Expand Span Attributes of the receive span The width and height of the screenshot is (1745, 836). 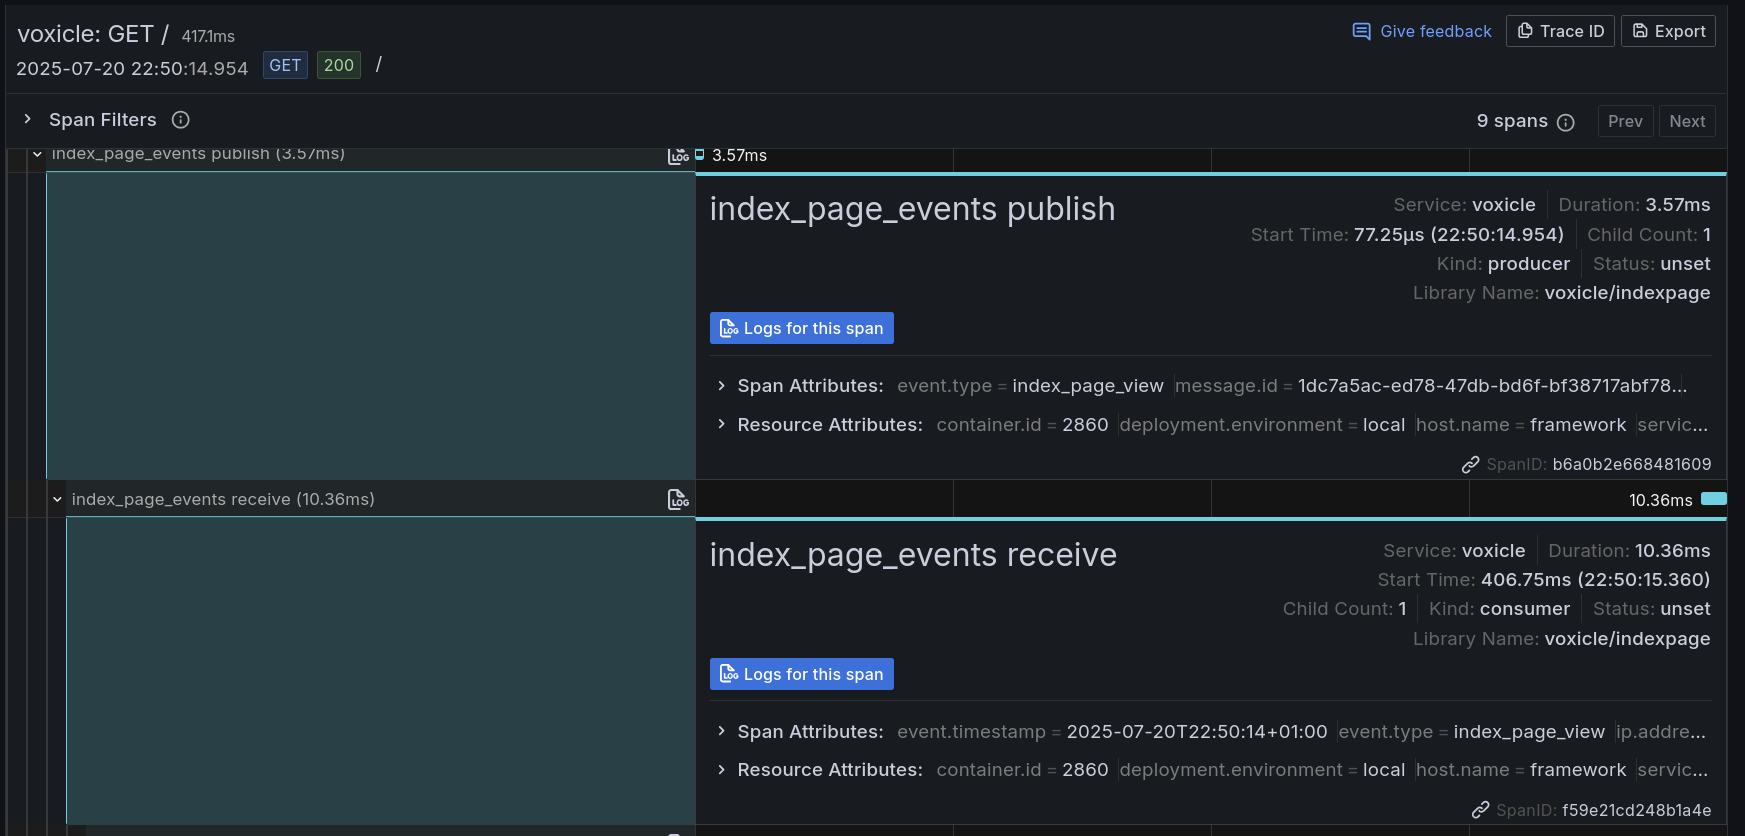(x=721, y=732)
